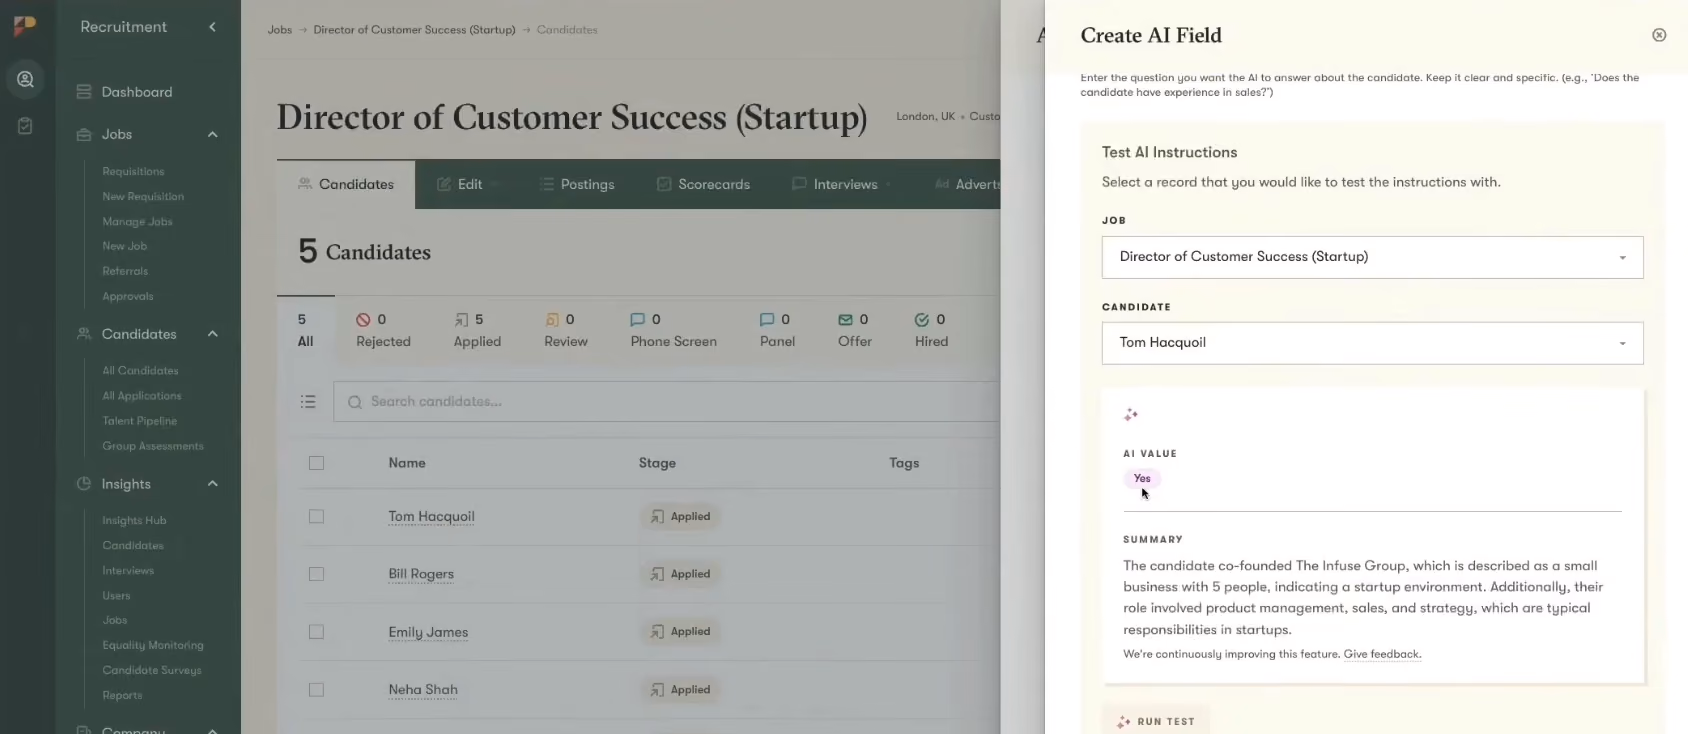Viewport: 1688px width, 734px height.
Task: Switch to the Candidates tab
Action: point(346,184)
